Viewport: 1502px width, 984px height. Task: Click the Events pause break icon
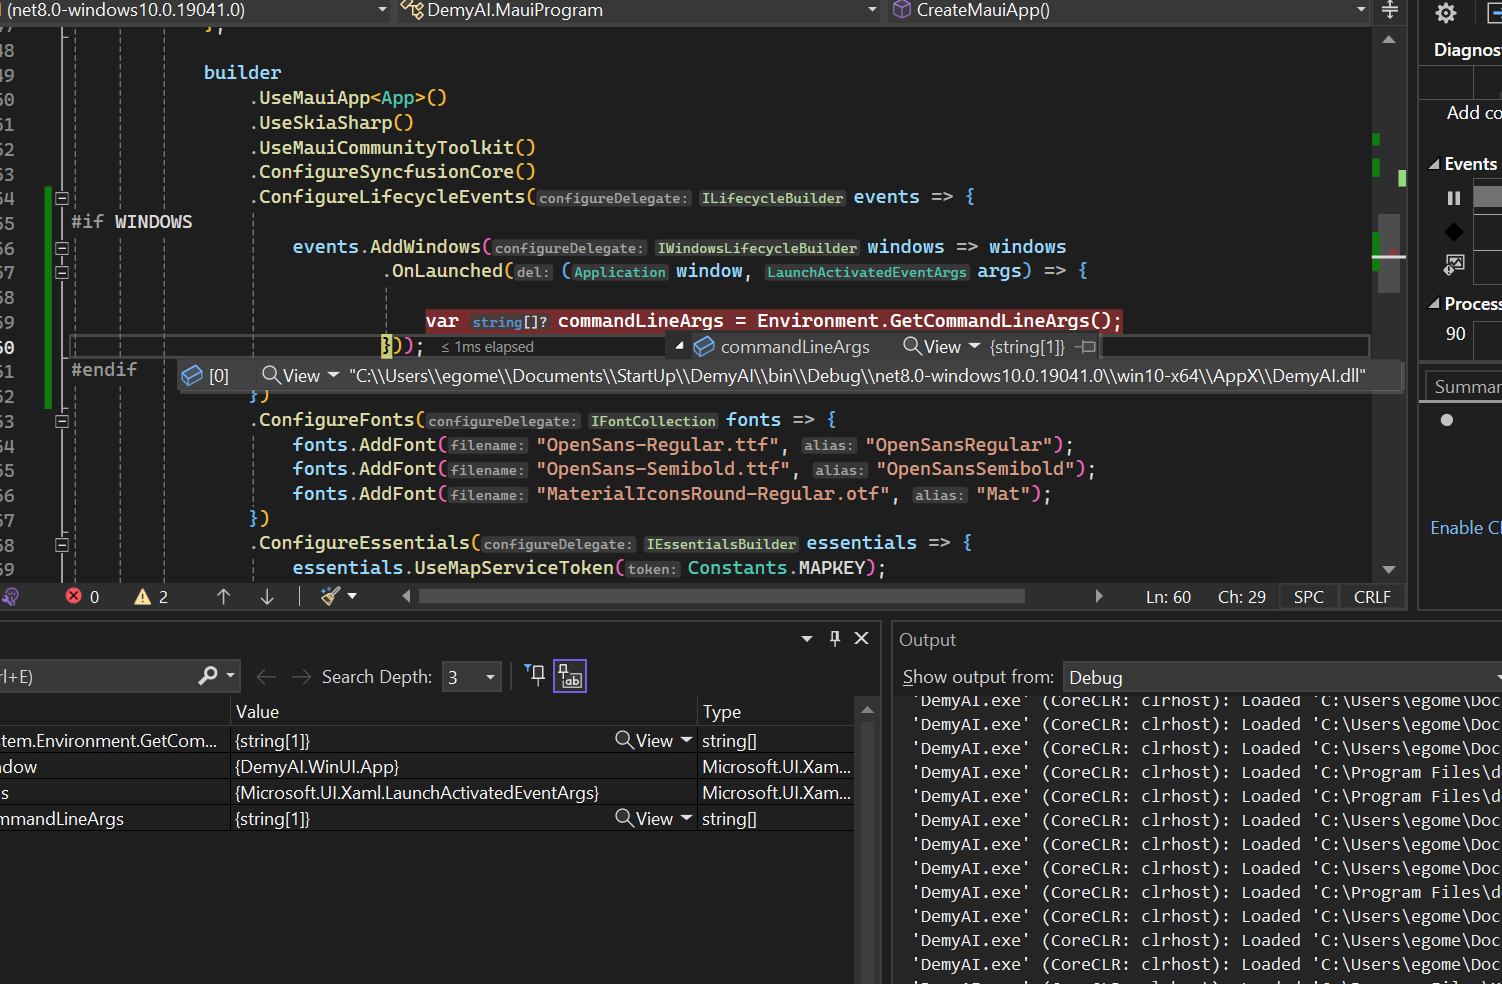point(1453,198)
